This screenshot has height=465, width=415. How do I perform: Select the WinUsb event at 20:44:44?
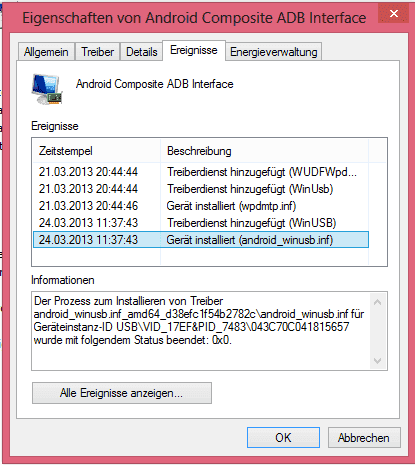[201, 189]
